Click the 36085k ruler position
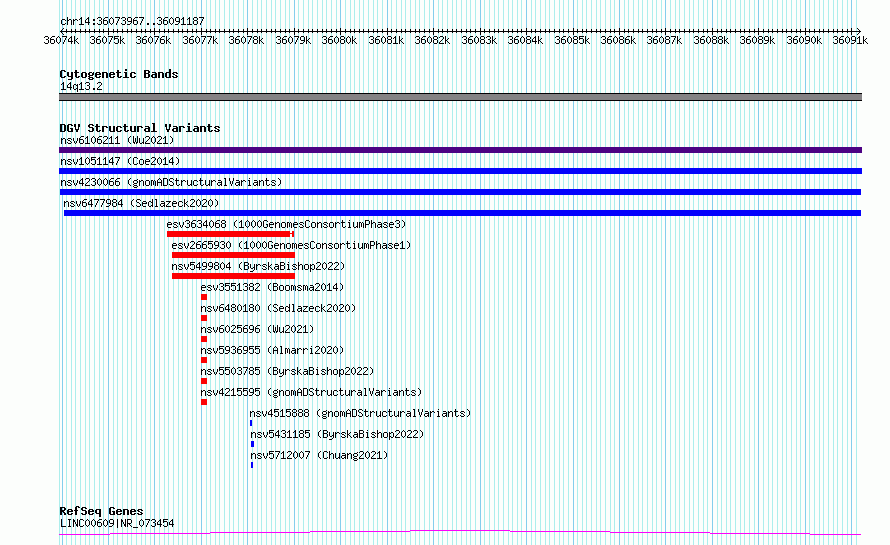 (x=572, y=40)
